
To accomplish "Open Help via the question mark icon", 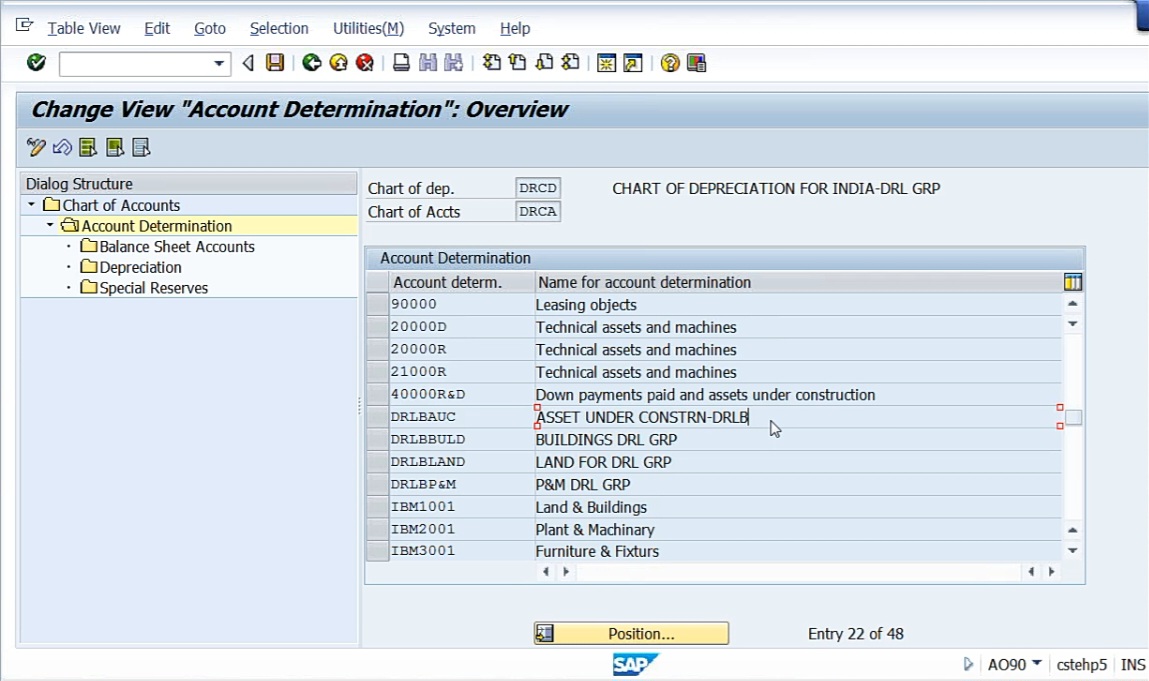I will click(x=670, y=63).
